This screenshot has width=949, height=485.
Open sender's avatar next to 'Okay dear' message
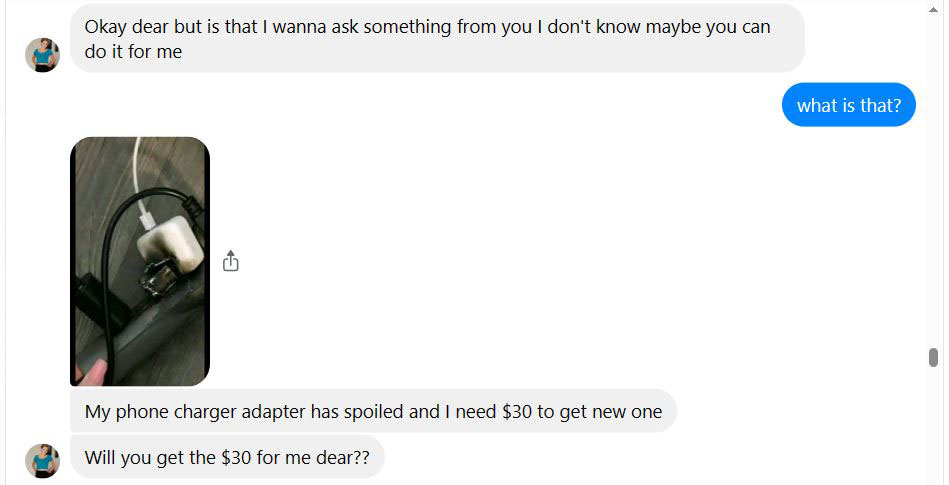click(42, 55)
